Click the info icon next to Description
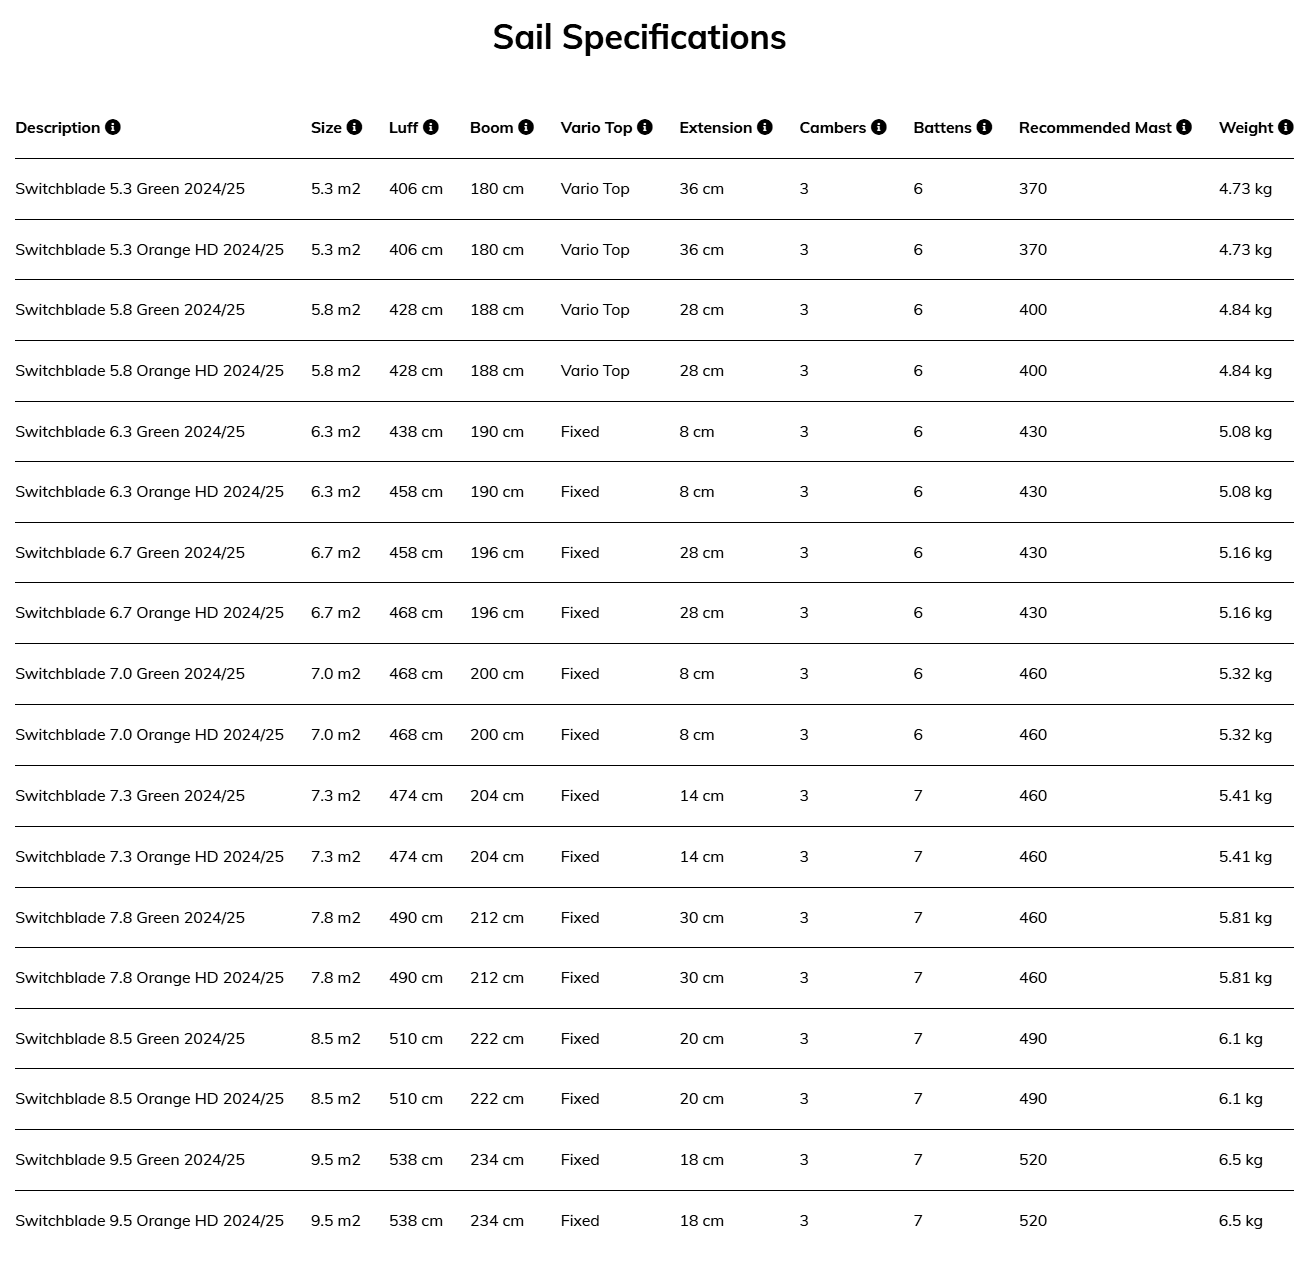Image resolution: width=1310 pixels, height=1280 pixels. [x=113, y=127]
